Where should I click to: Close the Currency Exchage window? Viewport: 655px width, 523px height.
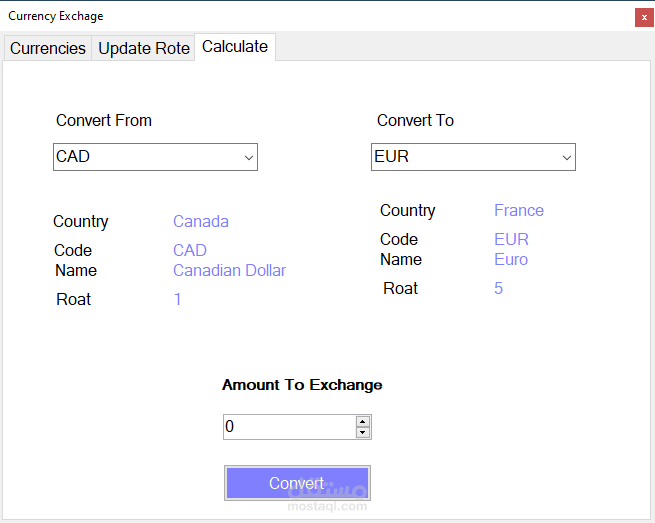[643, 17]
